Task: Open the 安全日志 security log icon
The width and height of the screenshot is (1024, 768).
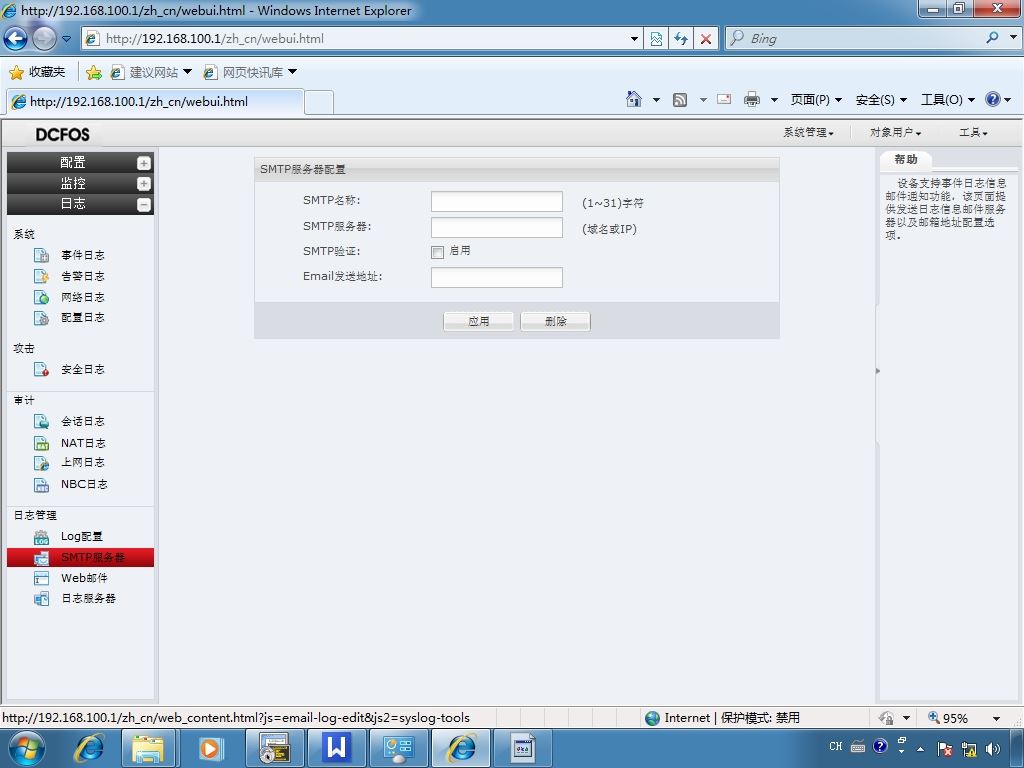Action: (x=41, y=370)
